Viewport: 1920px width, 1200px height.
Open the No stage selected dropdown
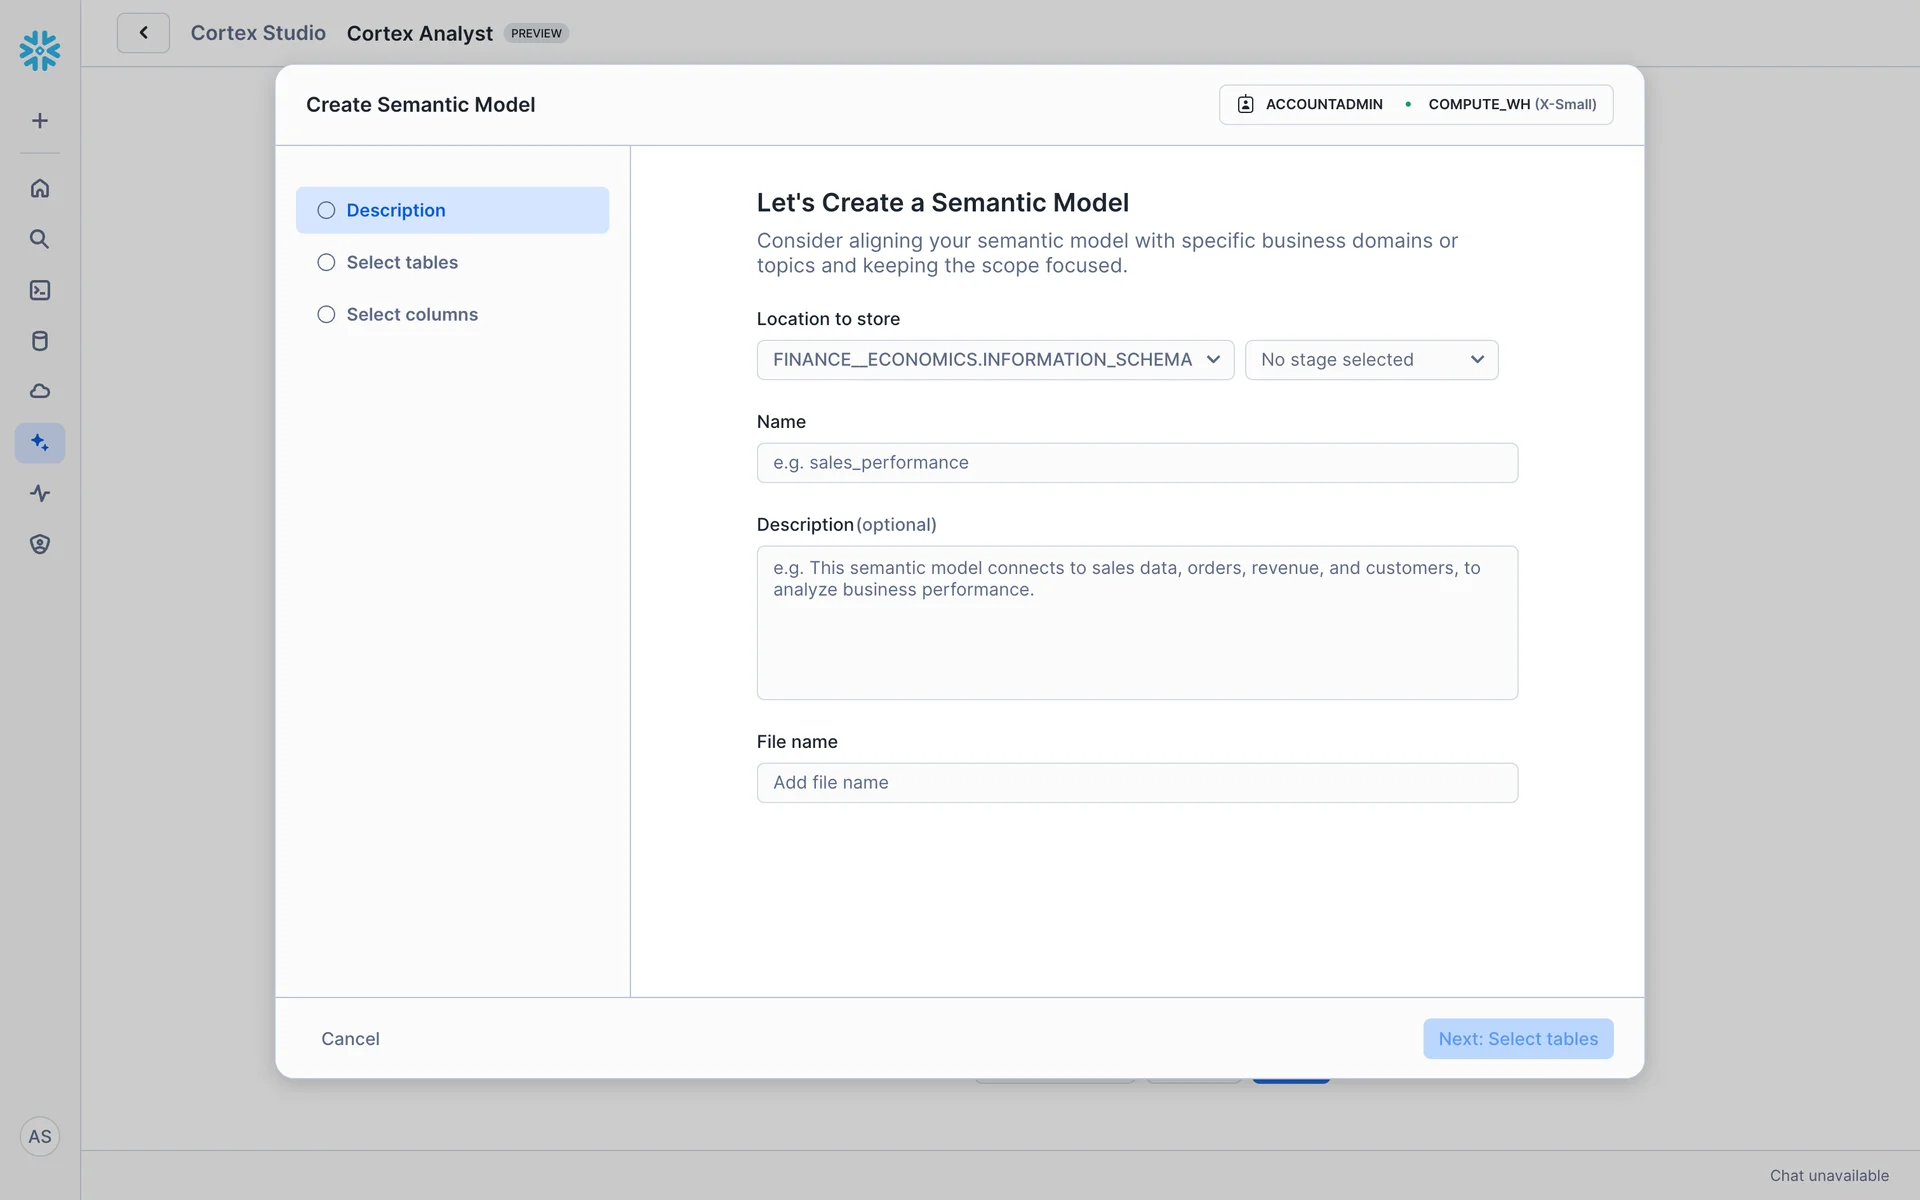pos(1371,360)
